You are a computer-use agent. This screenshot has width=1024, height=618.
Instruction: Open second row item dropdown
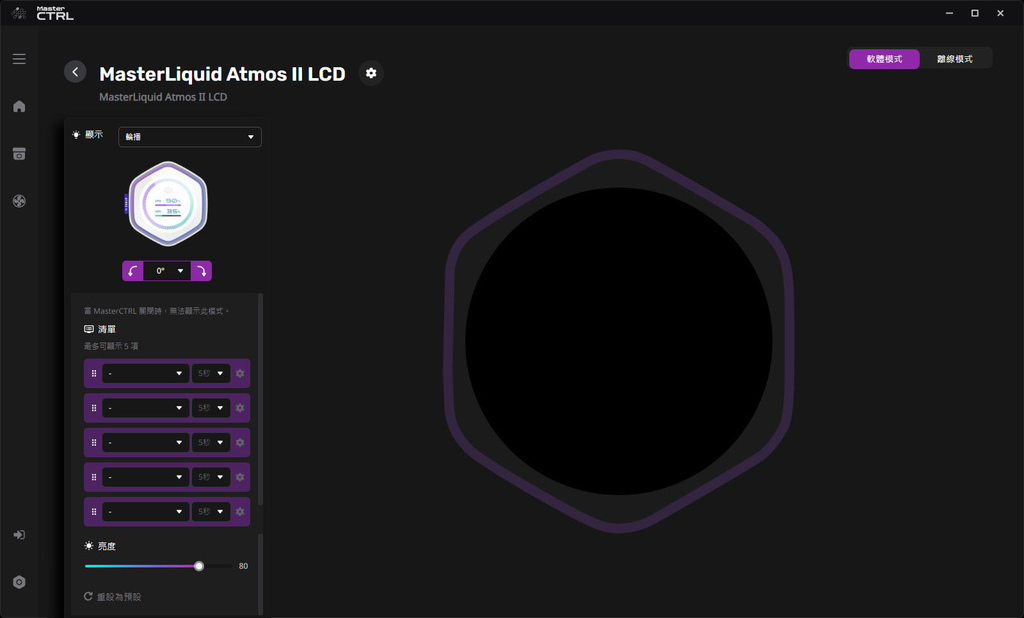pyautogui.click(x=146, y=408)
